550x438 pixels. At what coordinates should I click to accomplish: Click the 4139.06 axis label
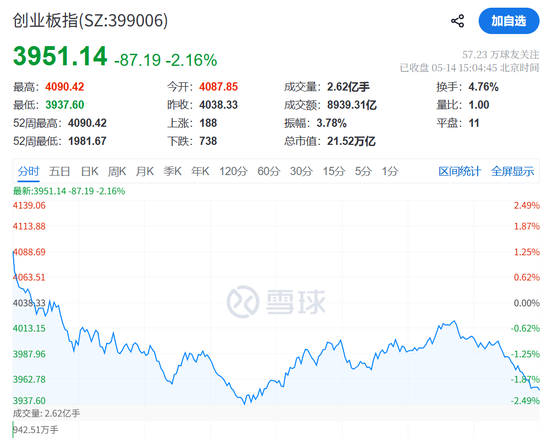[x=29, y=205]
